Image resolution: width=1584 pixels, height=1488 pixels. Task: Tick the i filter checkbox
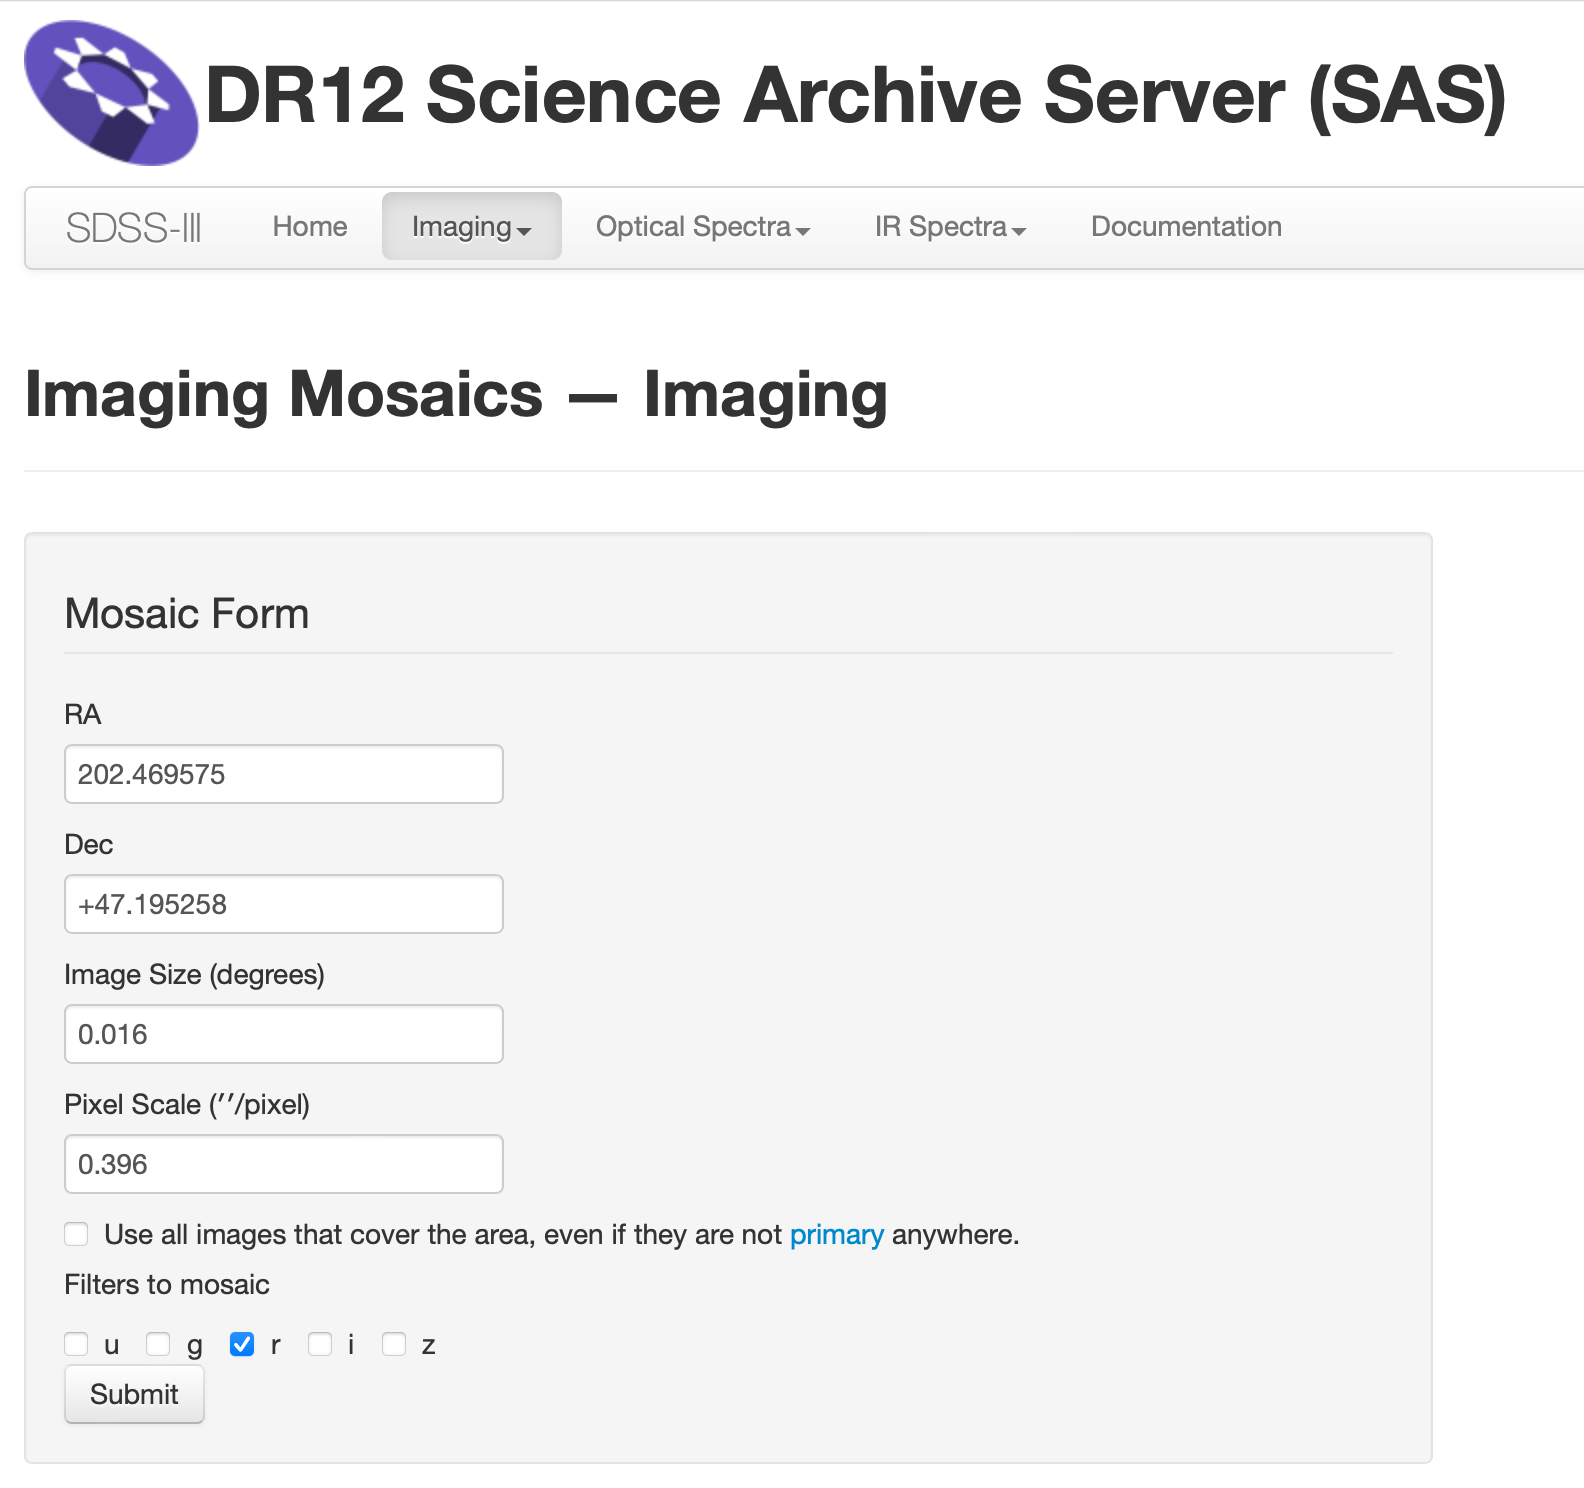(320, 1344)
